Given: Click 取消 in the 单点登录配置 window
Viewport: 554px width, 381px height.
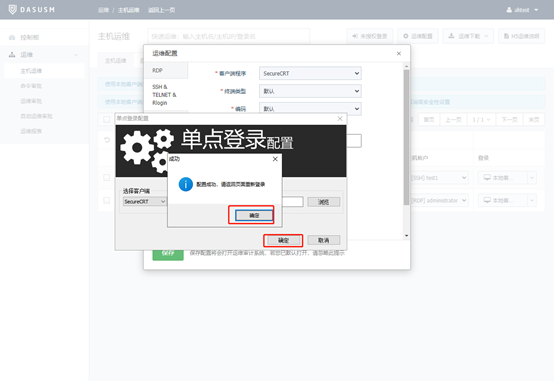Looking at the screenshot, I should coord(324,240).
